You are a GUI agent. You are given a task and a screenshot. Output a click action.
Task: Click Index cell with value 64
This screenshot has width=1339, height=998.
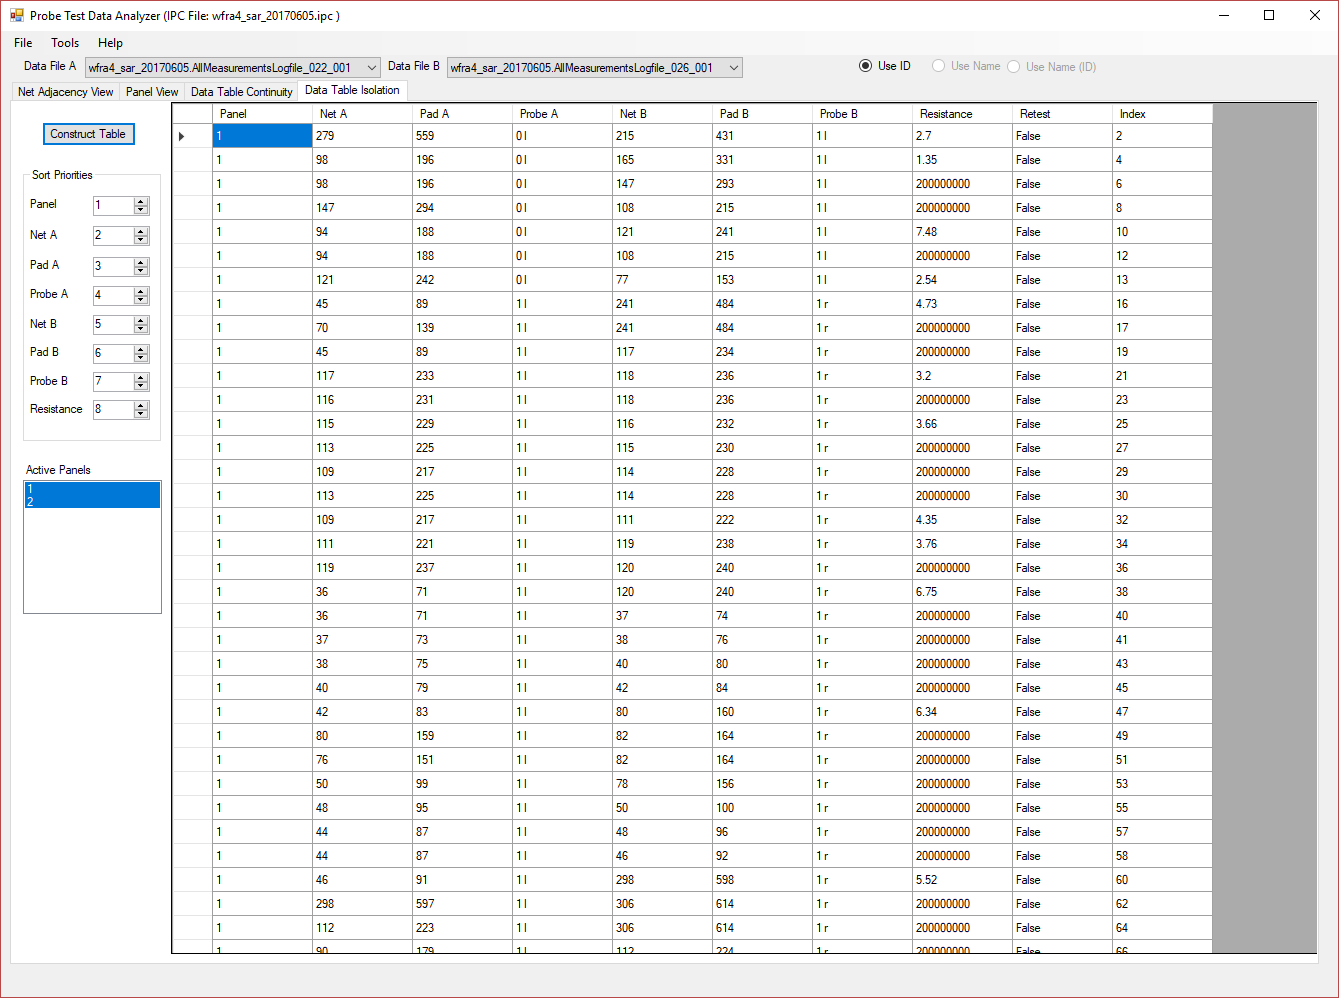[x=1162, y=928]
